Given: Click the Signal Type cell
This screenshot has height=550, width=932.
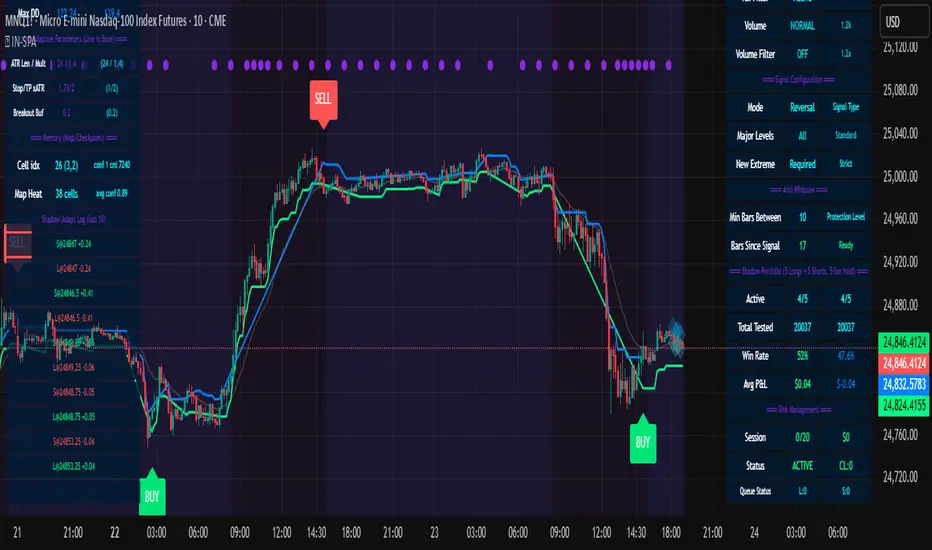Looking at the screenshot, I should point(846,107).
